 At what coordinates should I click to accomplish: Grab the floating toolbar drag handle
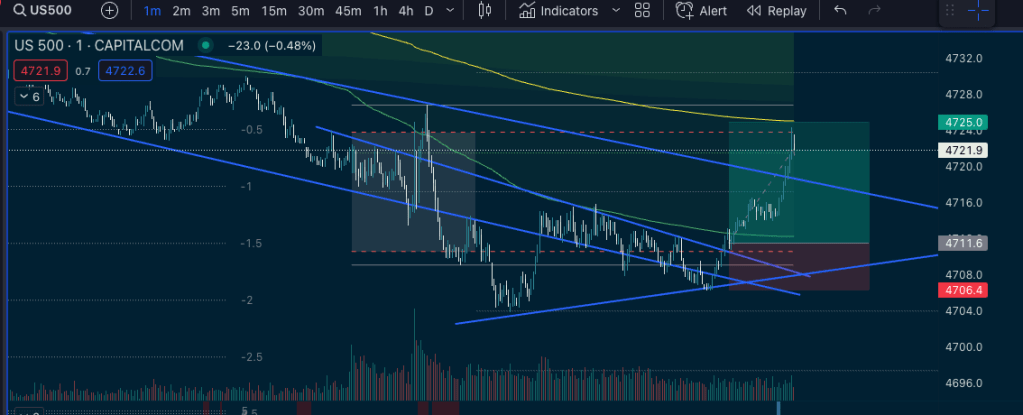[949, 11]
